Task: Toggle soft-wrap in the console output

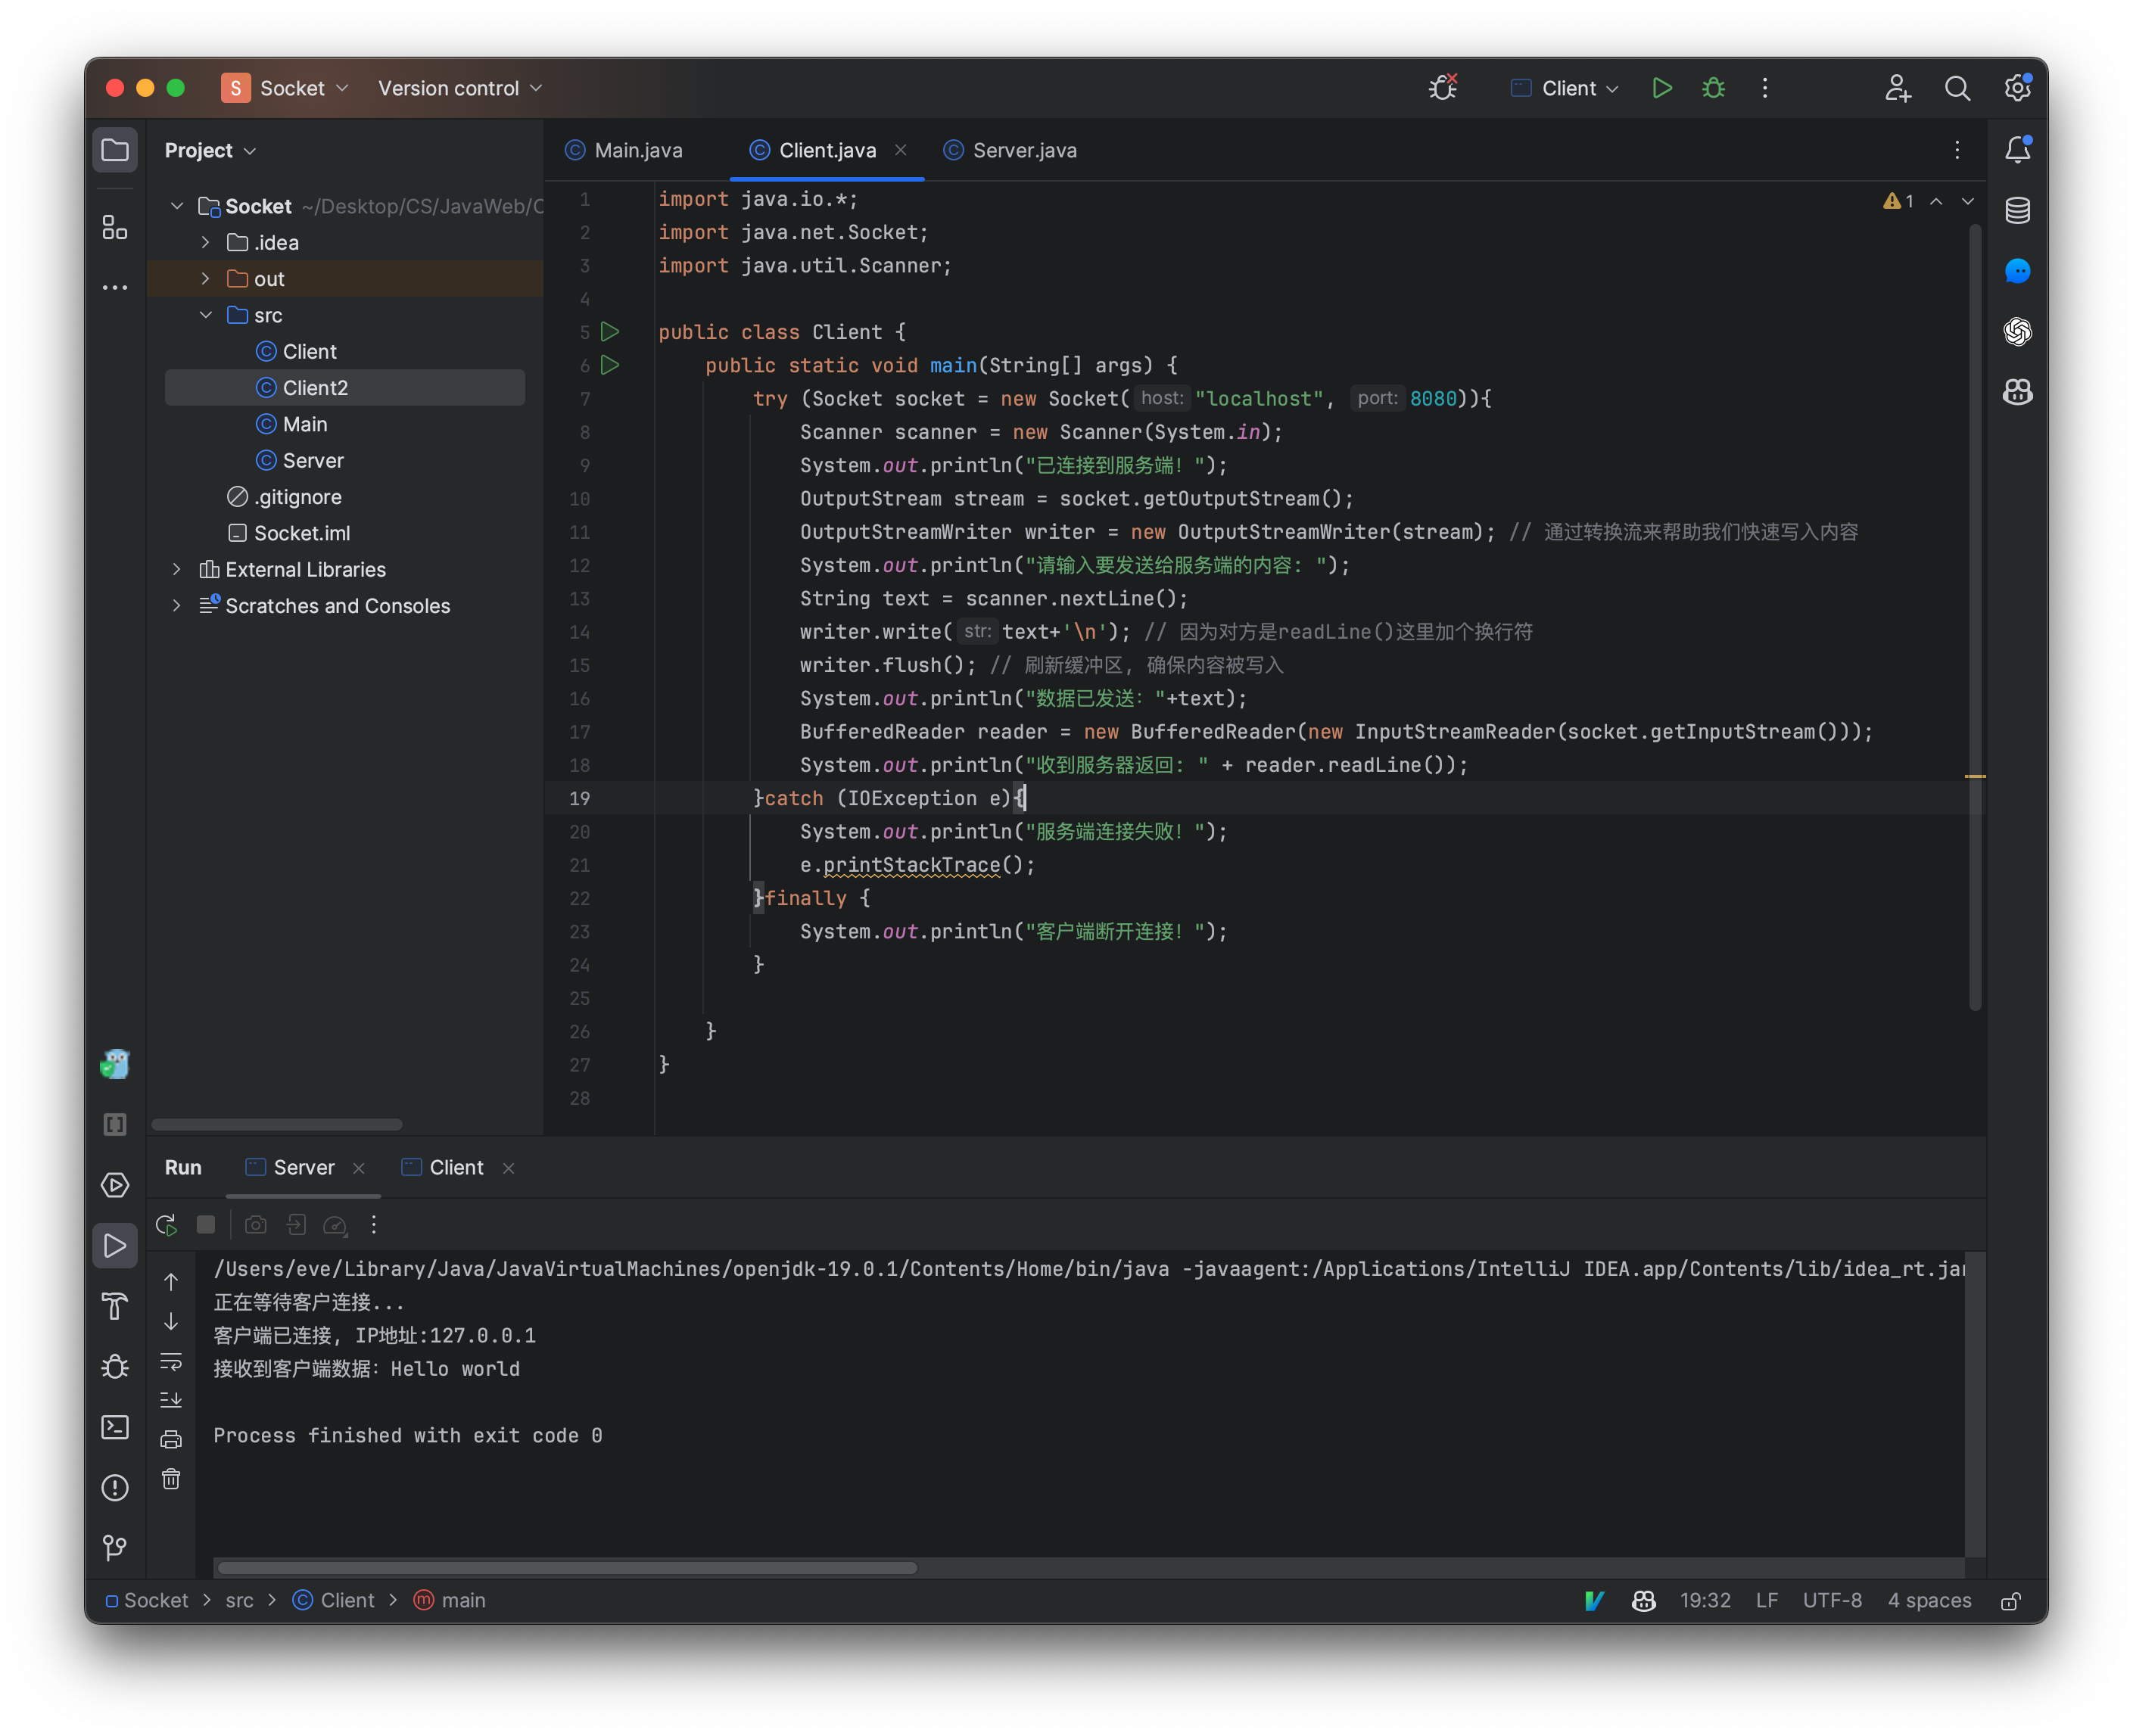Action: tap(171, 1361)
